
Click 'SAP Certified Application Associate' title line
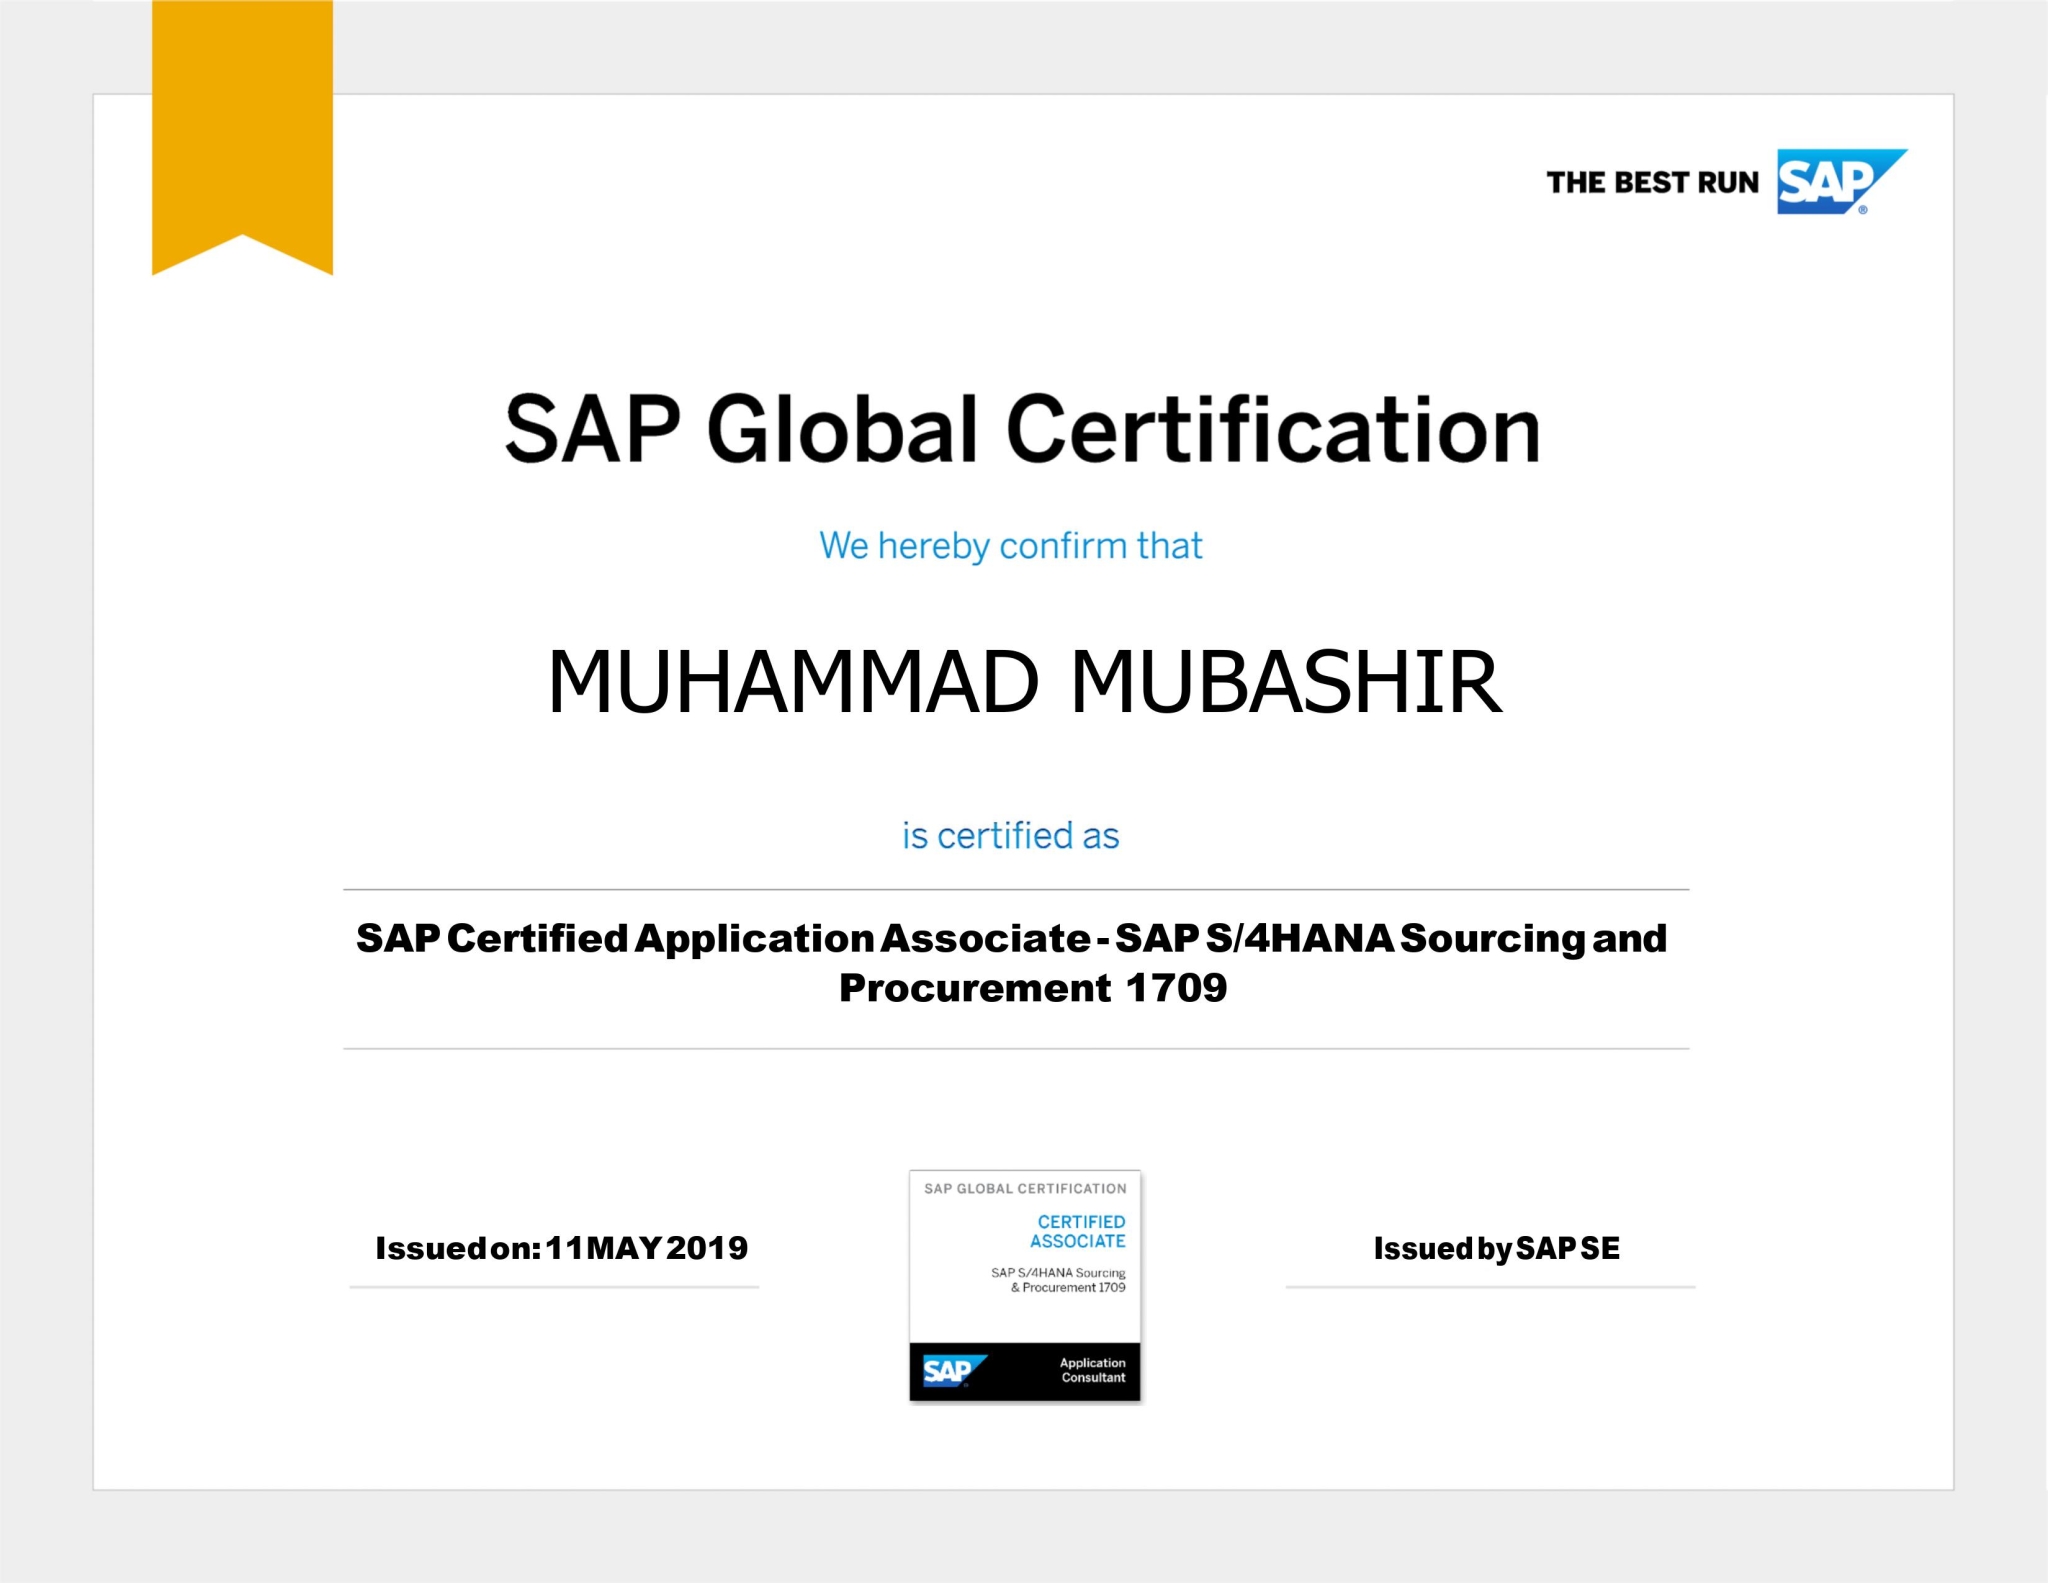click(x=1012, y=938)
